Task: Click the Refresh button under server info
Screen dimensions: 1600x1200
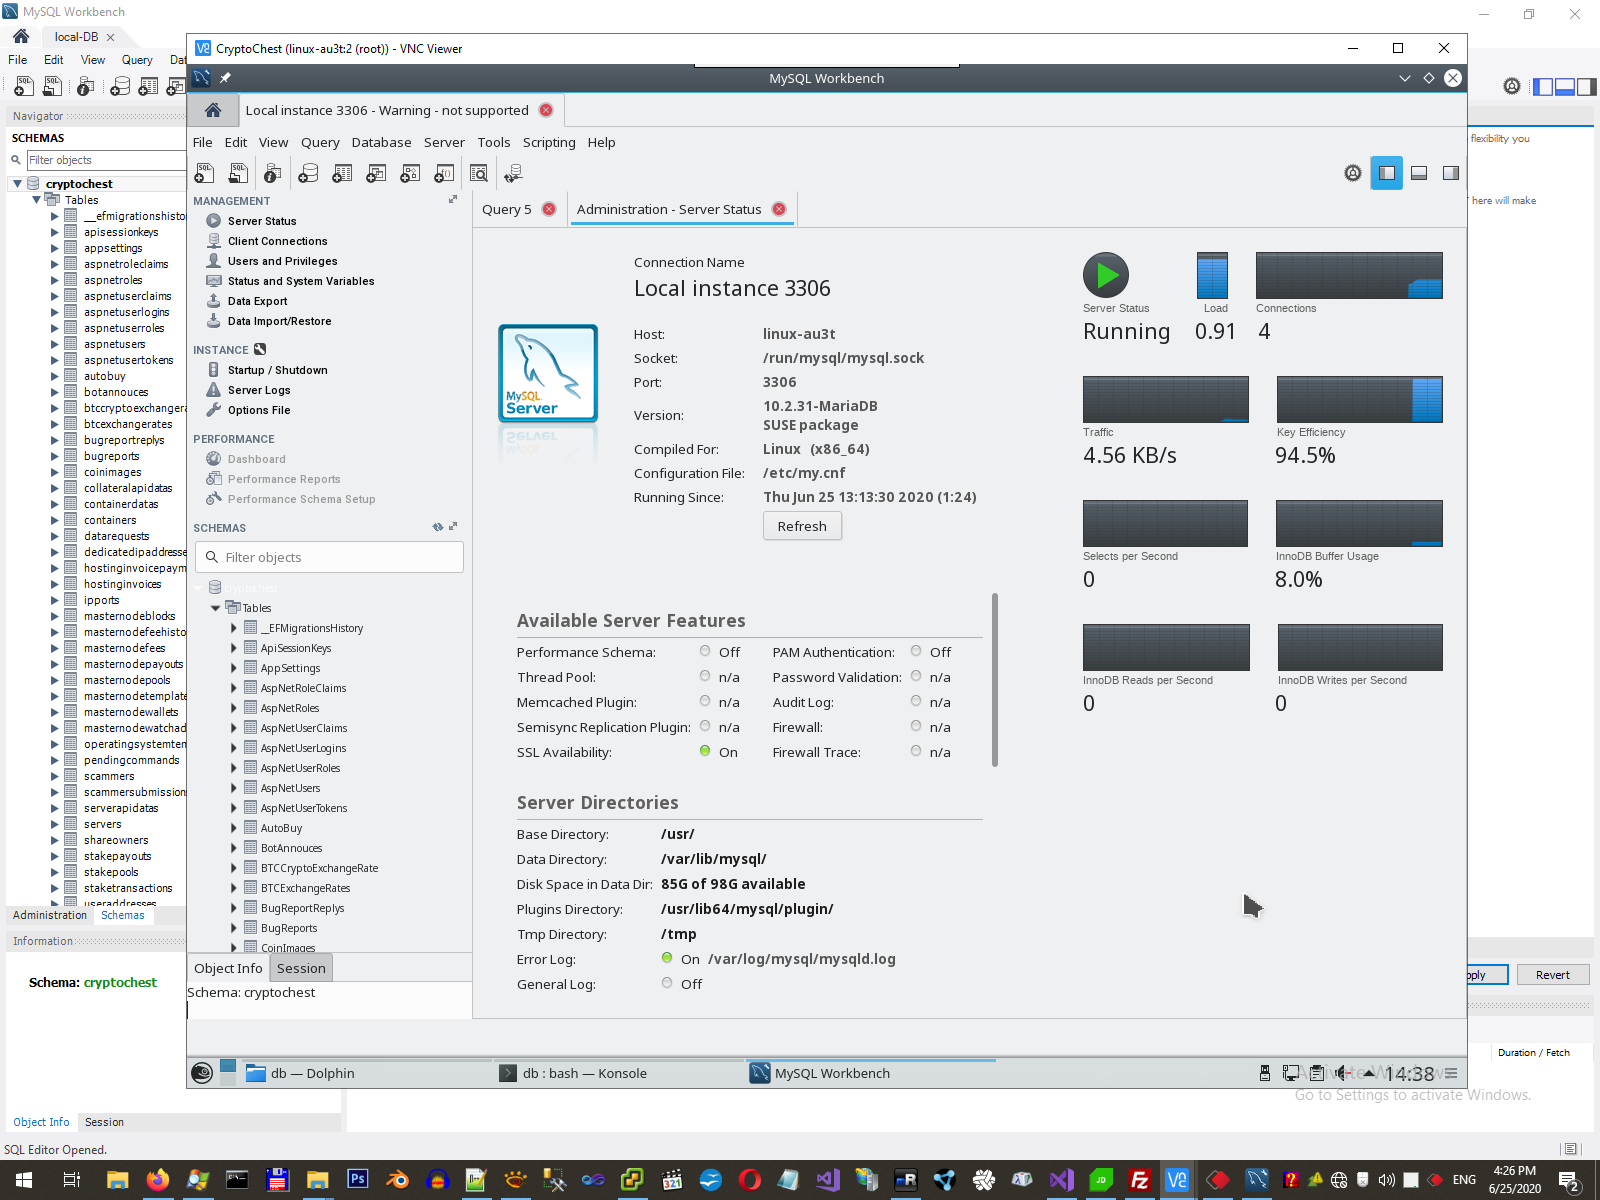Action: (x=802, y=526)
